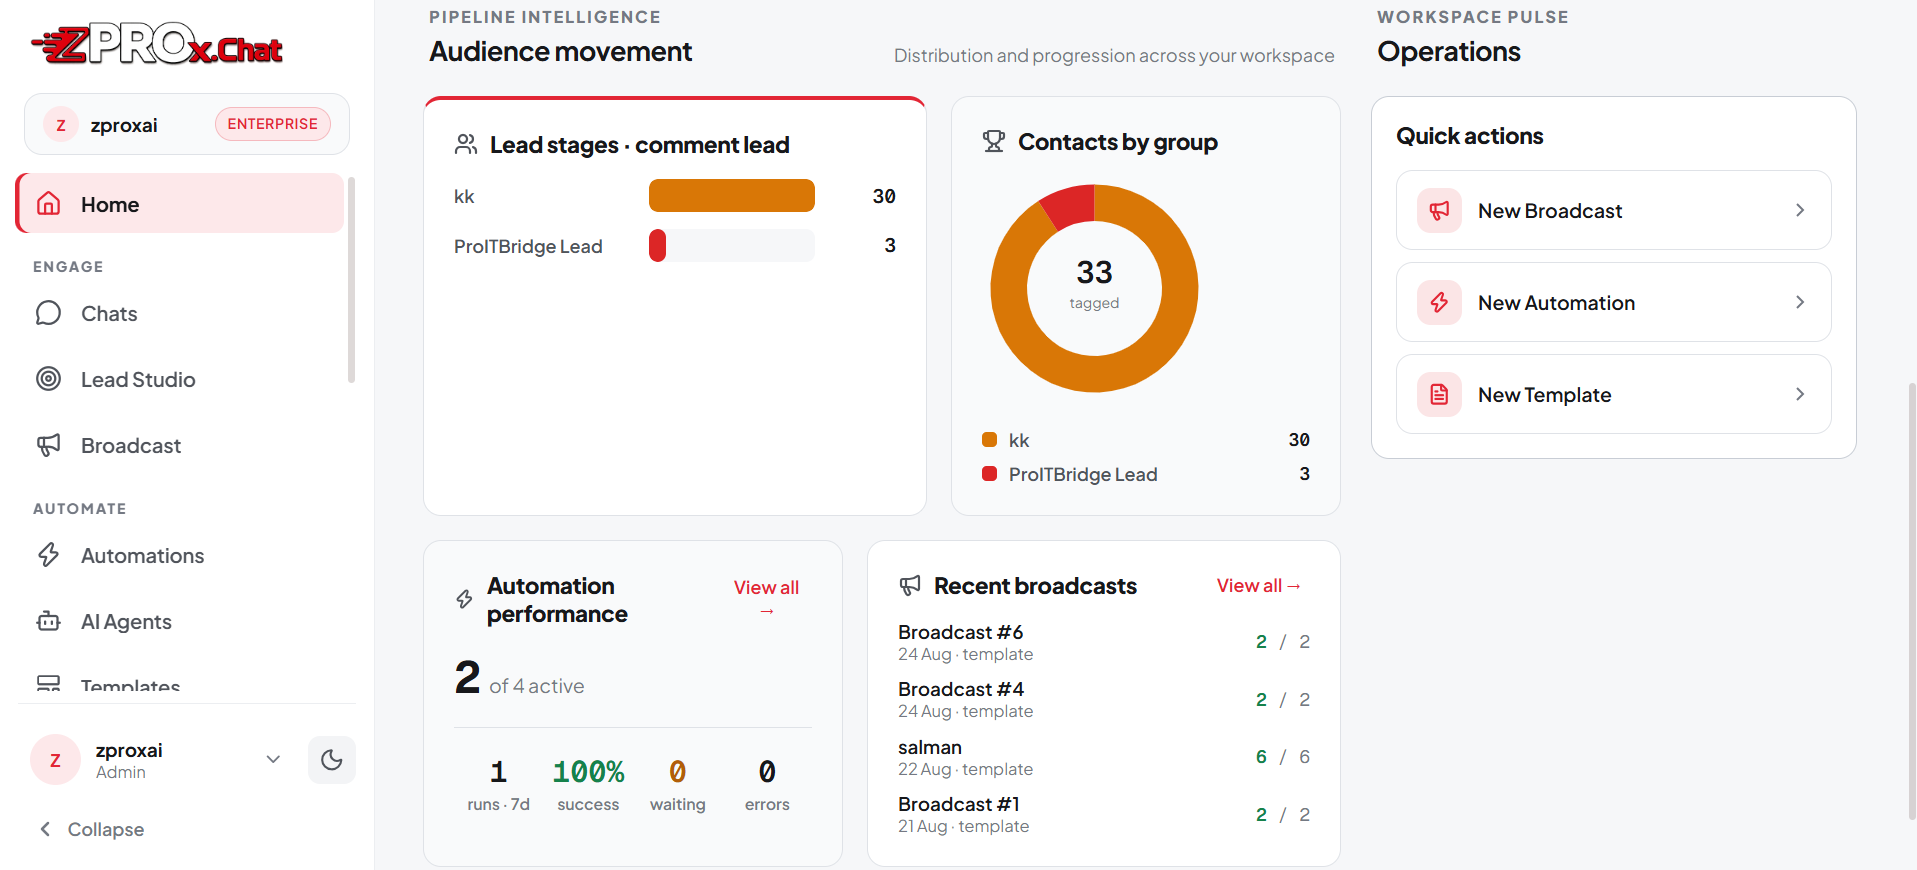Click the zproxai Admin profile avatar
Screen dimensions: 1917x870
[55, 760]
